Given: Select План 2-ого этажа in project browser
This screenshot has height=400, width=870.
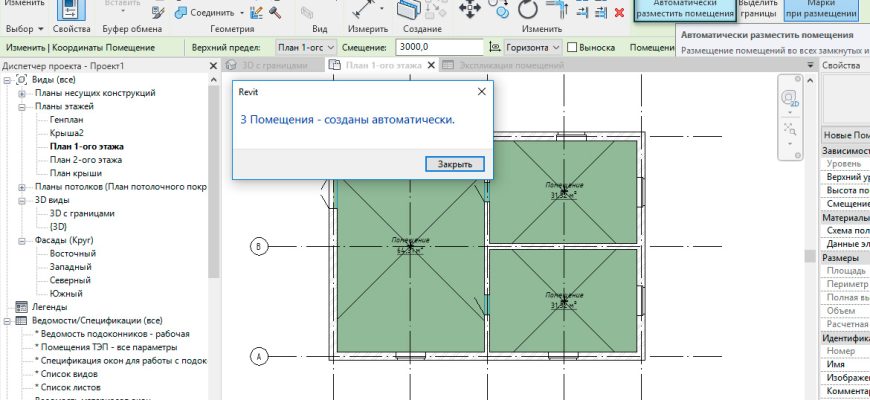Looking at the screenshot, I should pyautogui.click(x=85, y=159).
